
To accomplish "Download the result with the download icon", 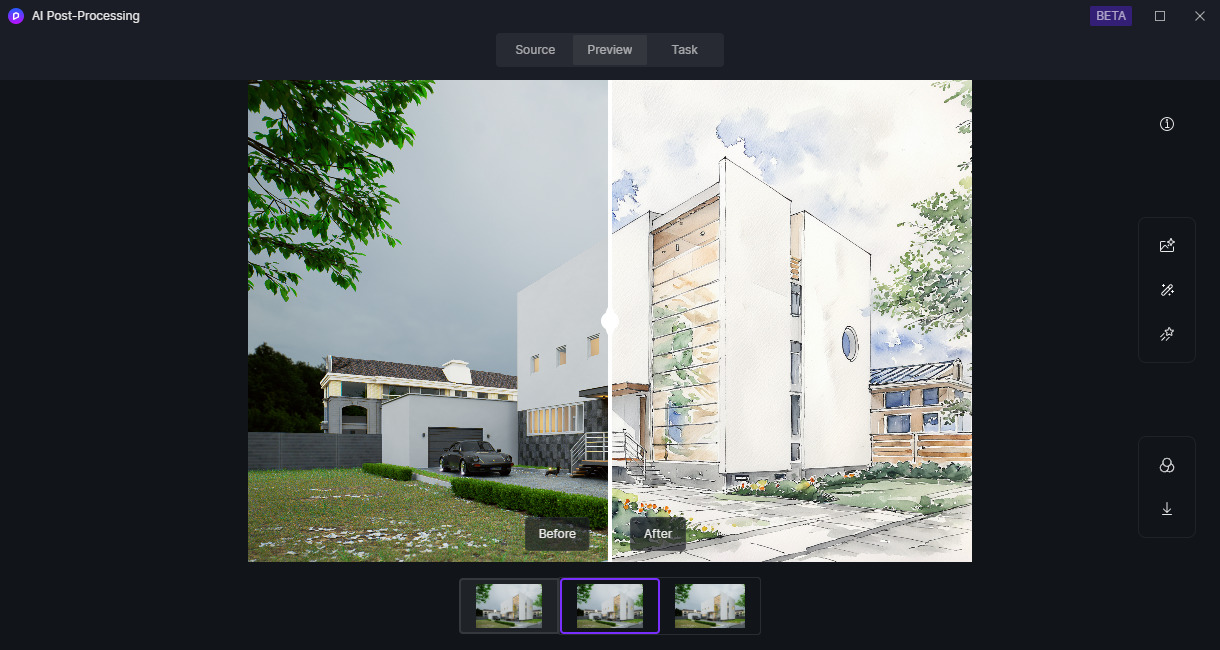I will [x=1167, y=509].
